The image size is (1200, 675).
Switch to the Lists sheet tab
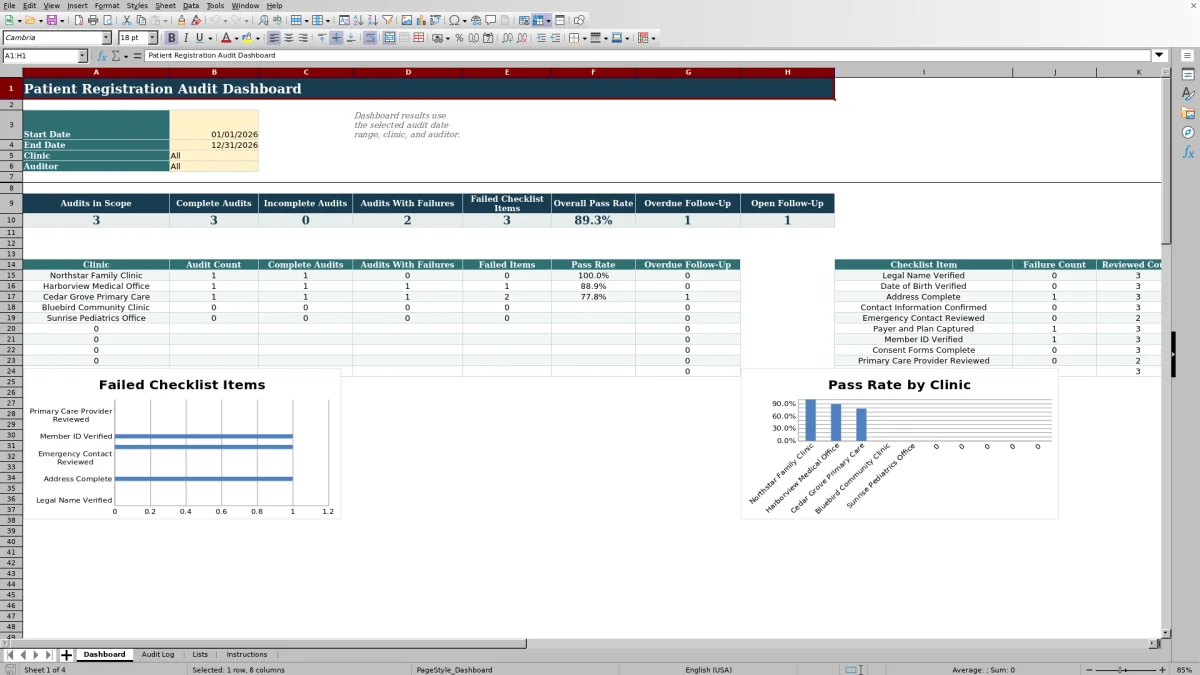click(x=200, y=655)
